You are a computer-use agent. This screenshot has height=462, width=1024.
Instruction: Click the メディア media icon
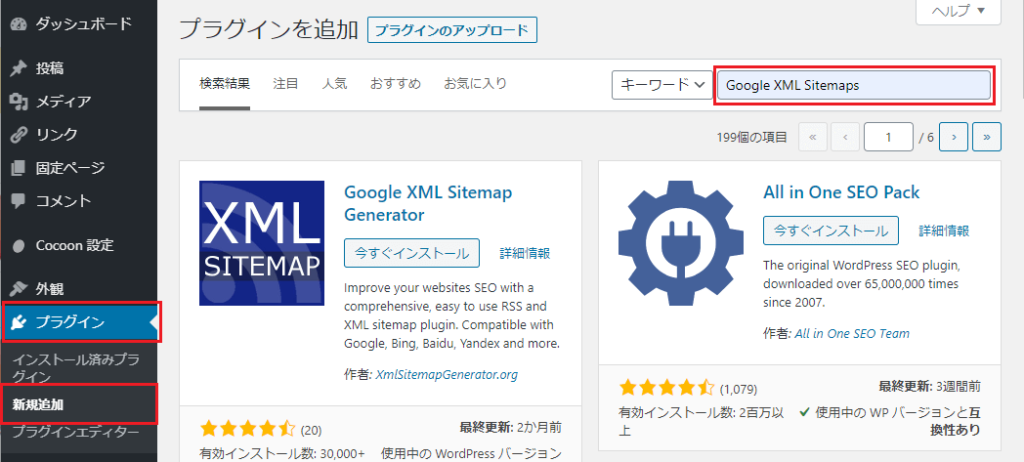pos(18,102)
